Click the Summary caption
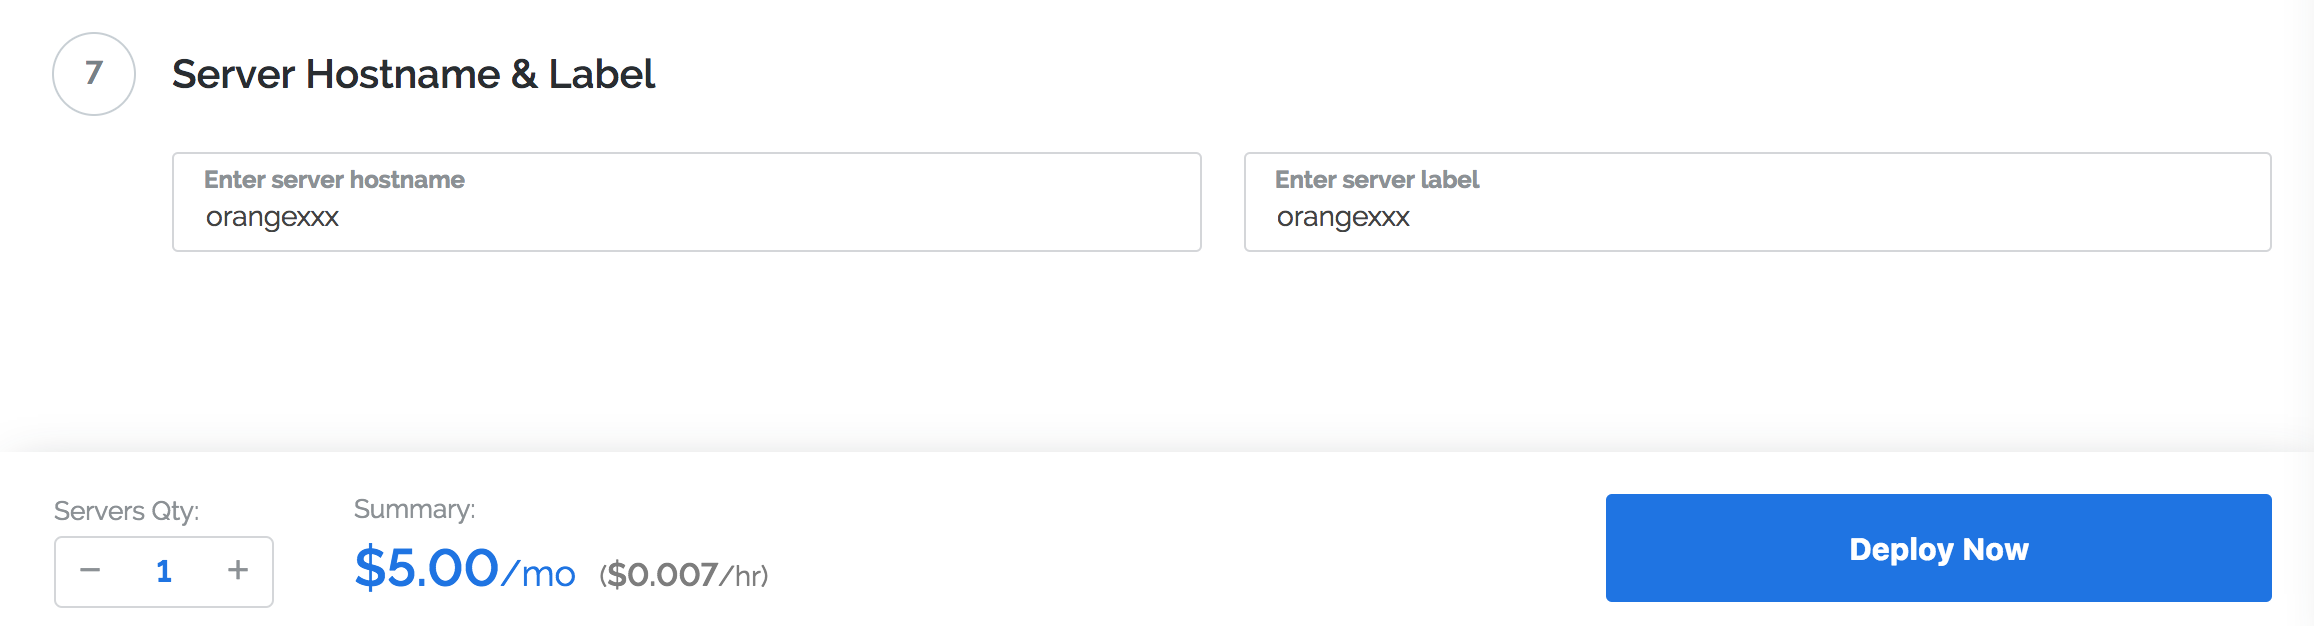This screenshot has width=2314, height=626. (x=415, y=509)
